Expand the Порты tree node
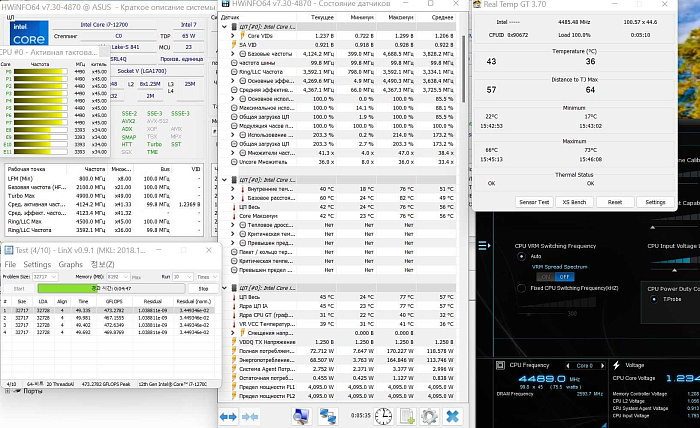This screenshot has width=700, height=428. pyautogui.click(x=7, y=391)
